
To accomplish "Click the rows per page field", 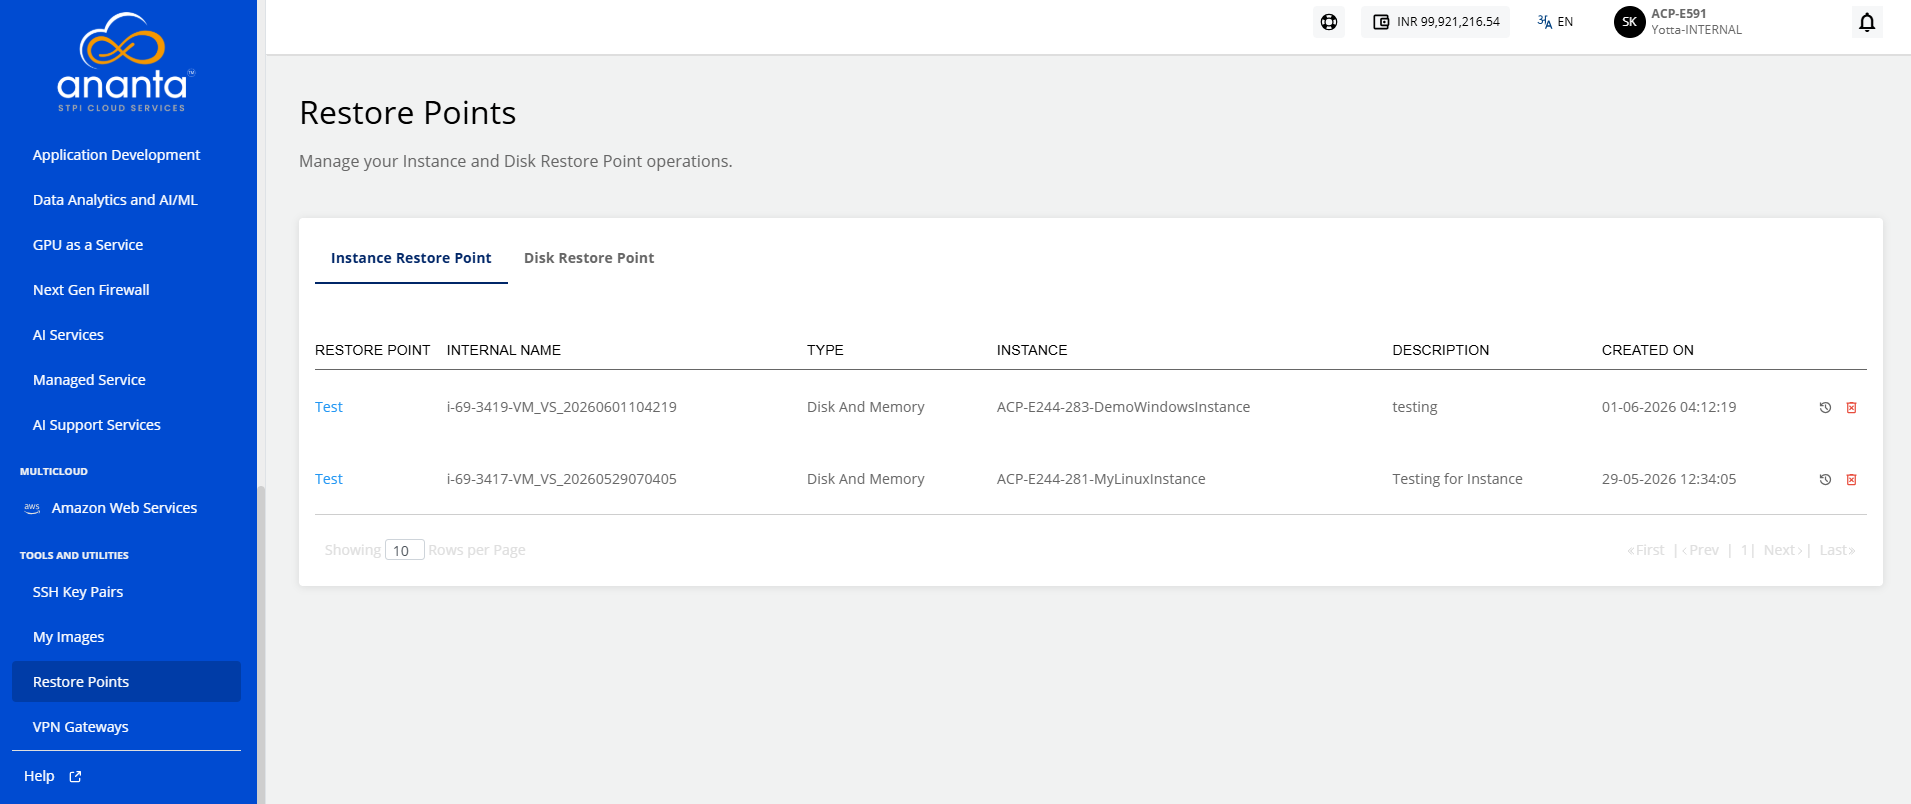I will (x=405, y=550).
